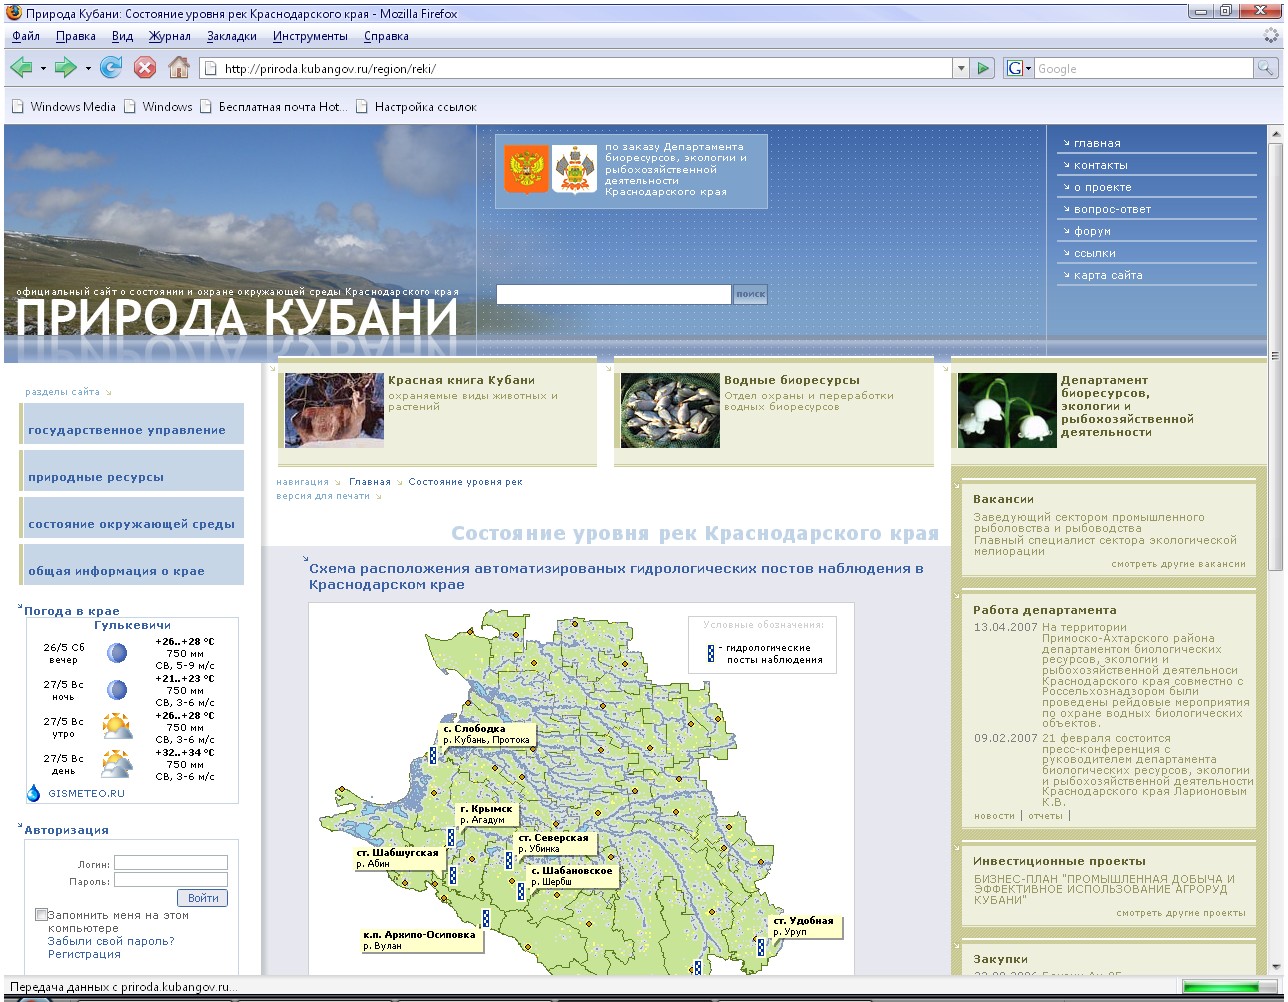
Task: Click the Firefox back arrow button
Action: pyautogui.click(x=22, y=68)
